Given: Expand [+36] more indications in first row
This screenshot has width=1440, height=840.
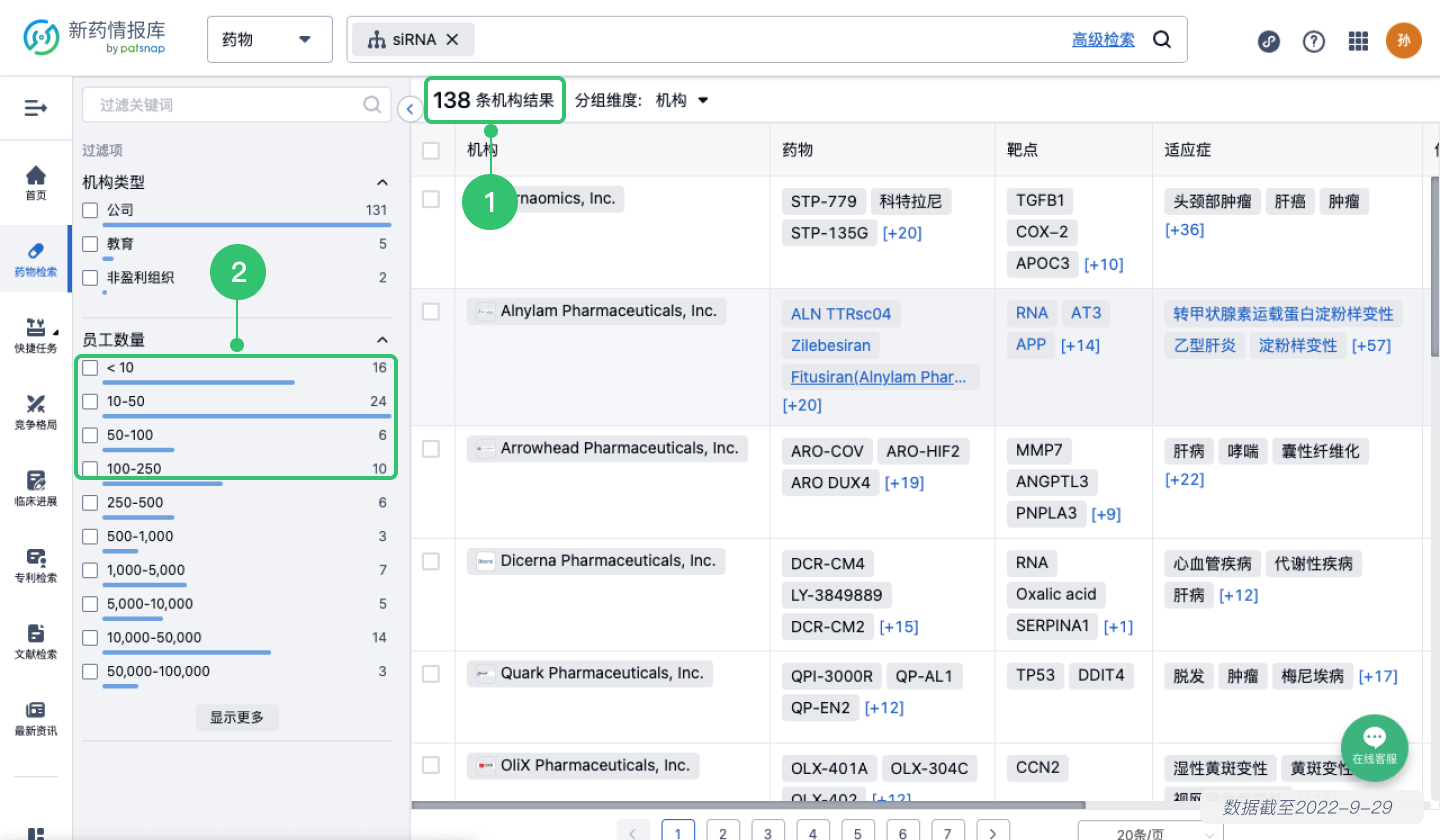Looking at the screenshot, I should [x=1185, y=230].
